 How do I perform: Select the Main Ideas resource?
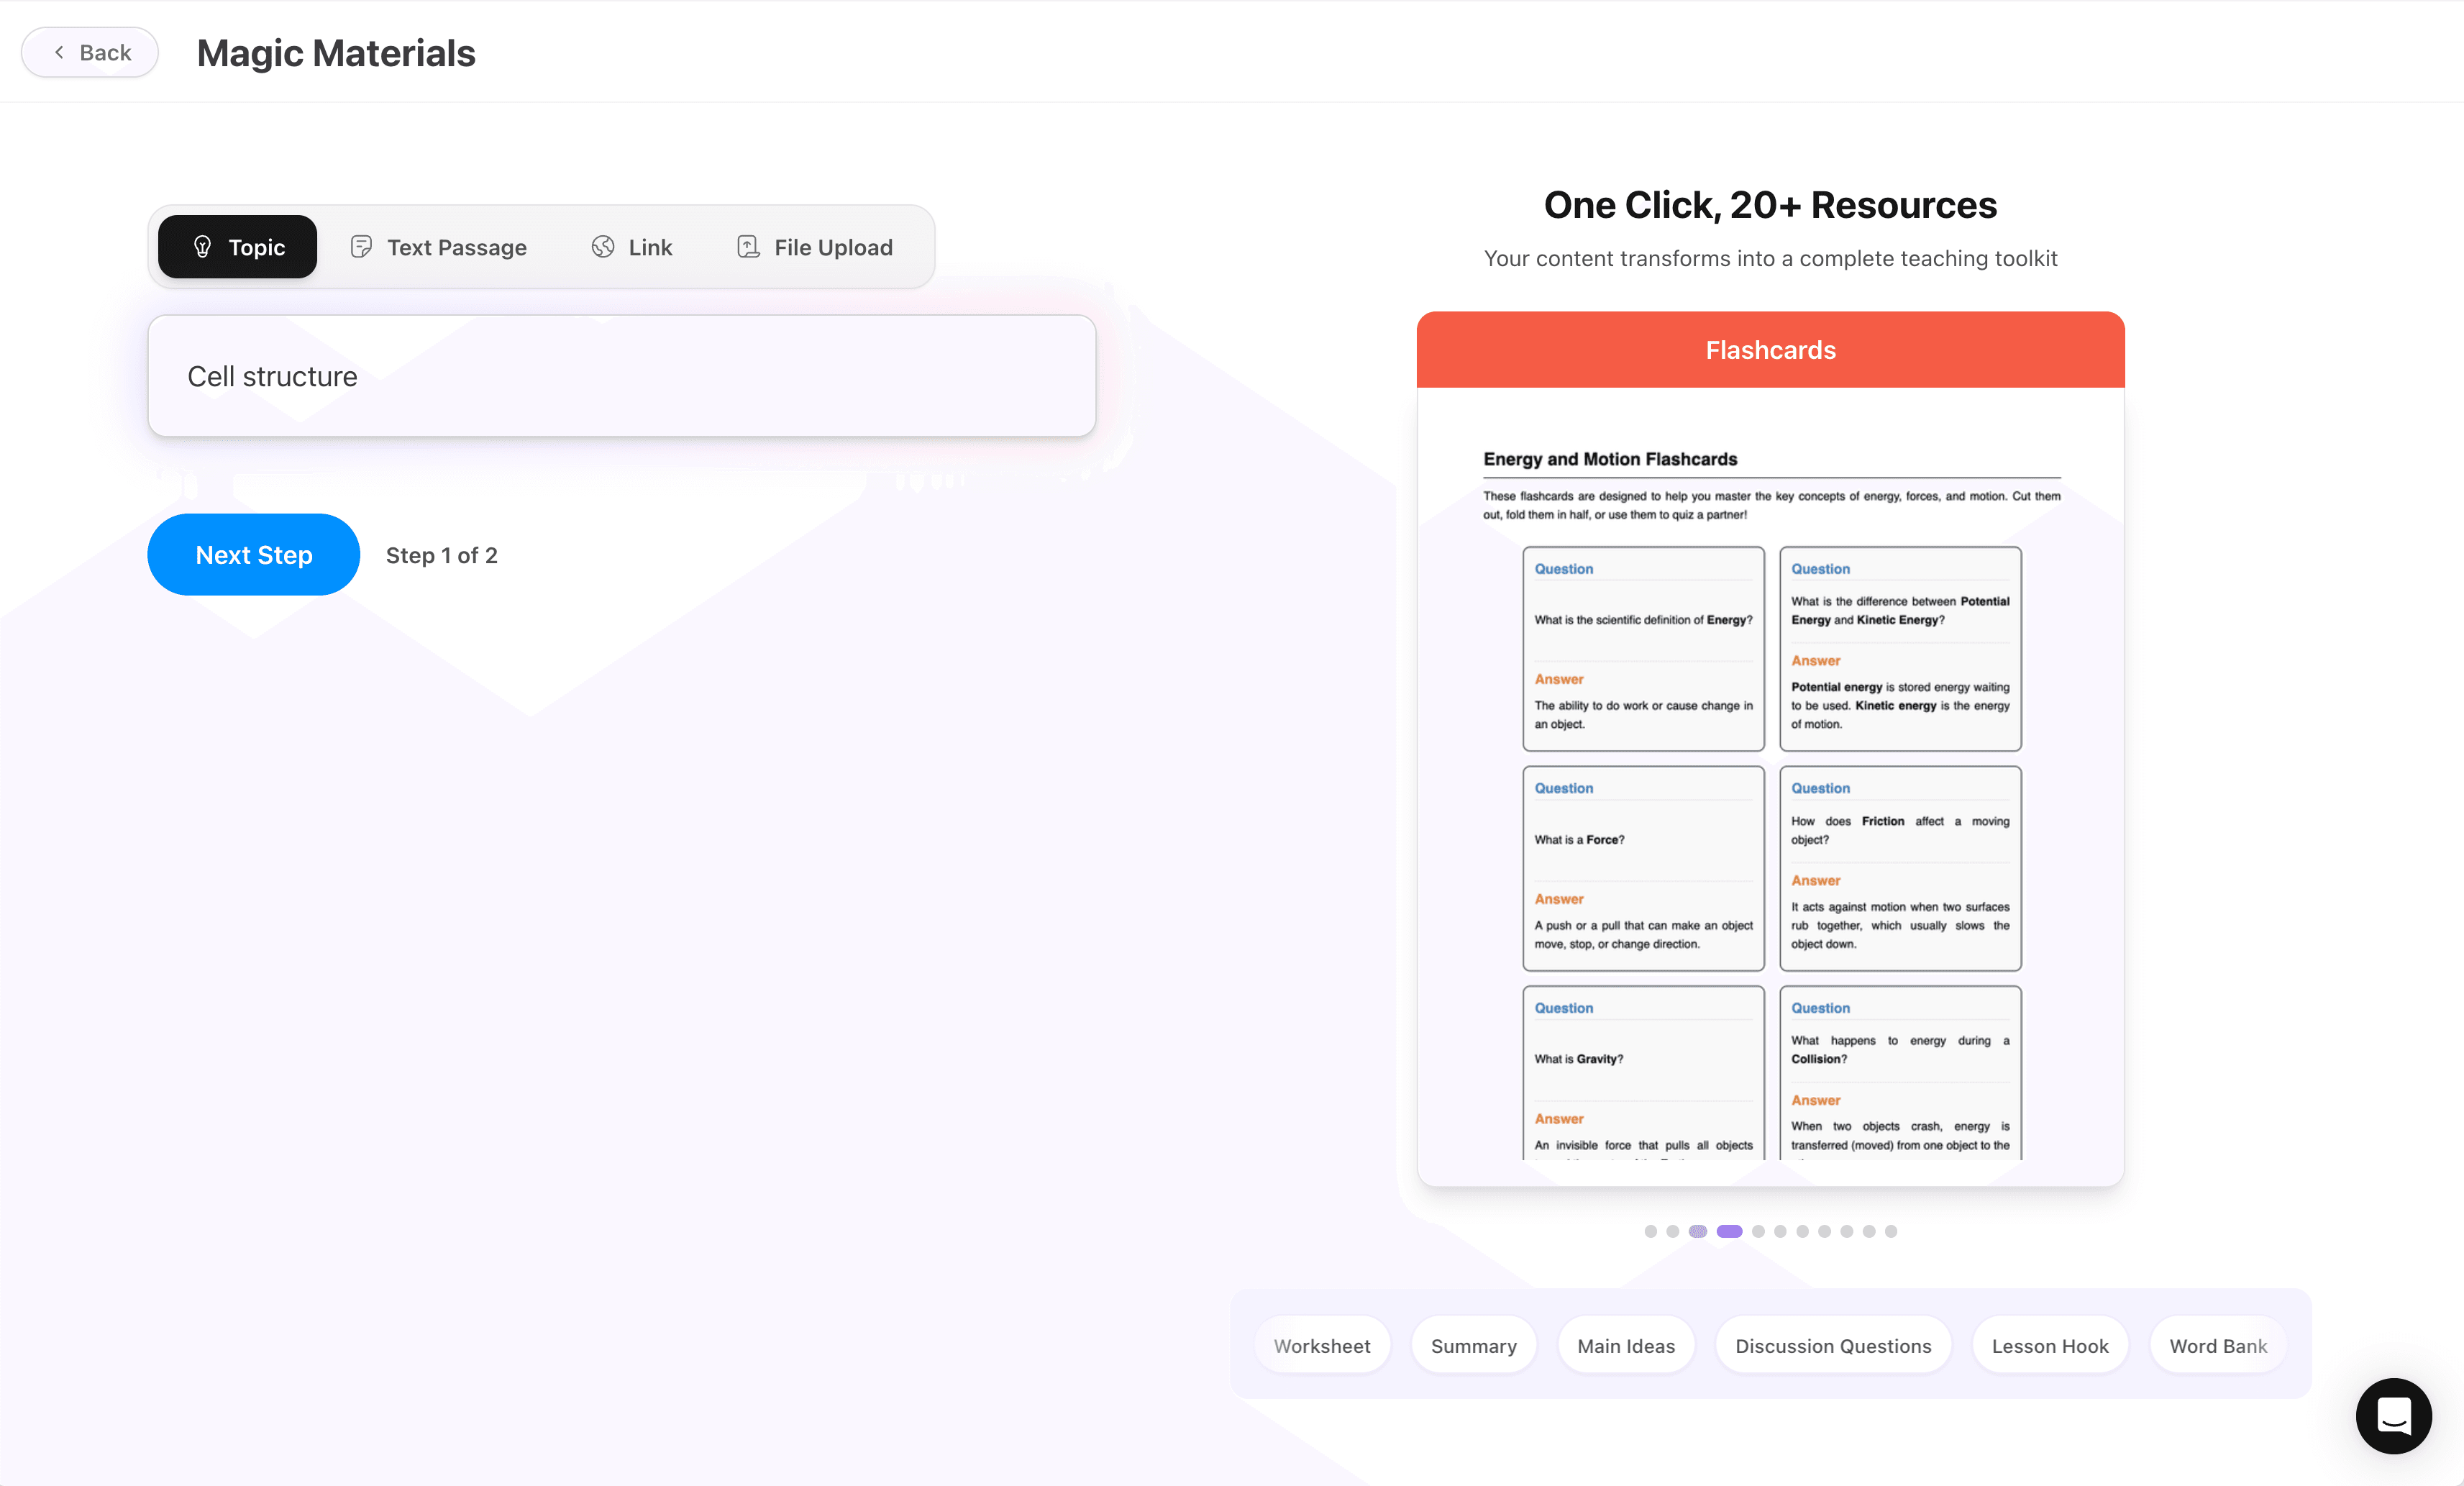(1625, 1345)
